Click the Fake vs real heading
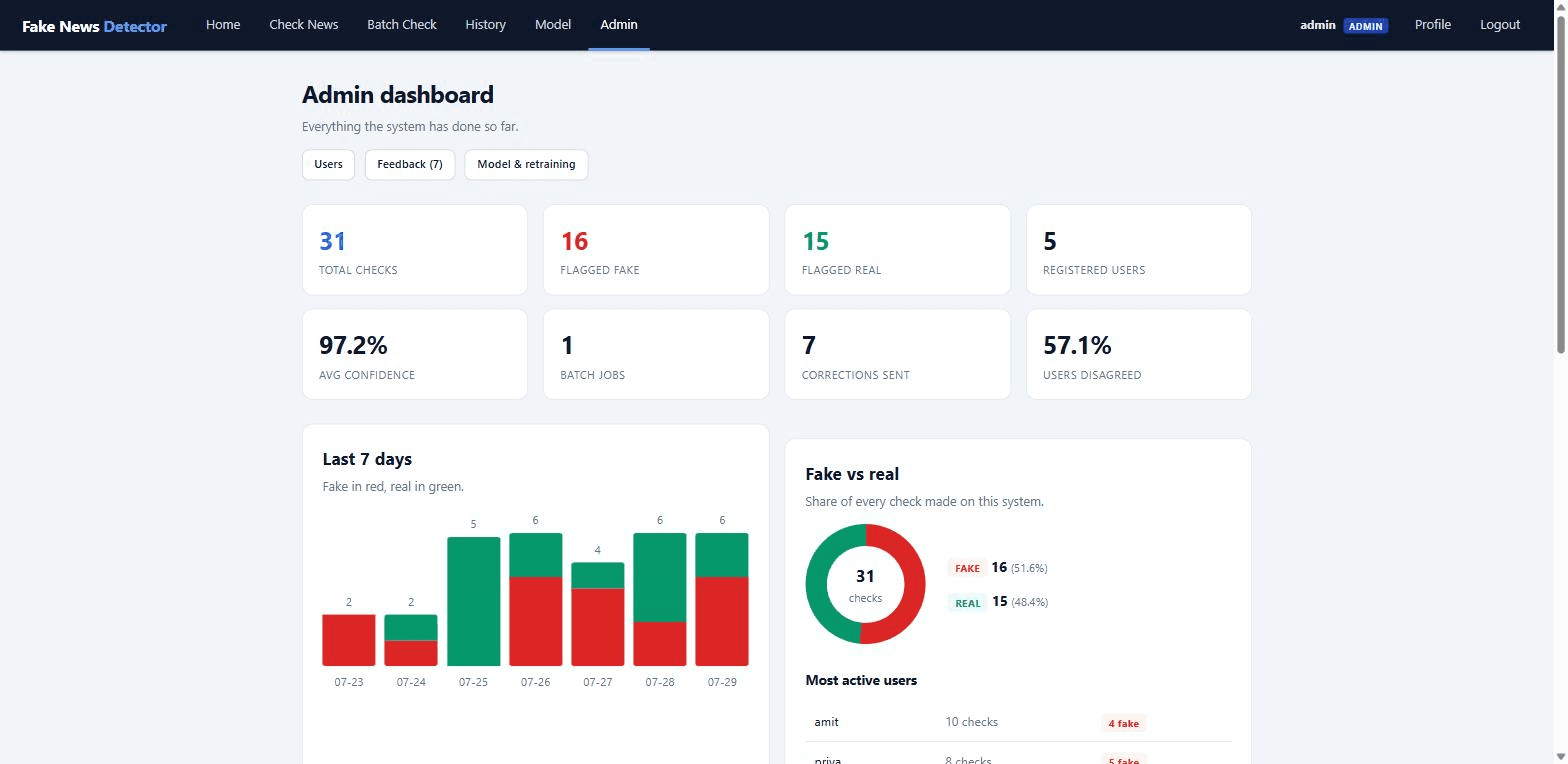The width and height of the screenshot is (1568, 764). click(852, 474)
